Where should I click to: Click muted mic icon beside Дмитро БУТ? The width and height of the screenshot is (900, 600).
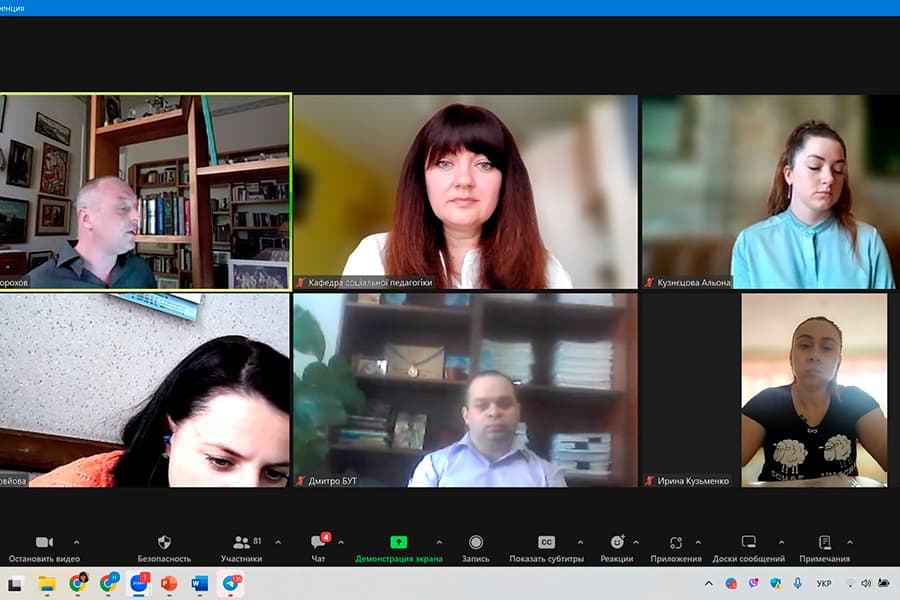click(x=301, y=481)
